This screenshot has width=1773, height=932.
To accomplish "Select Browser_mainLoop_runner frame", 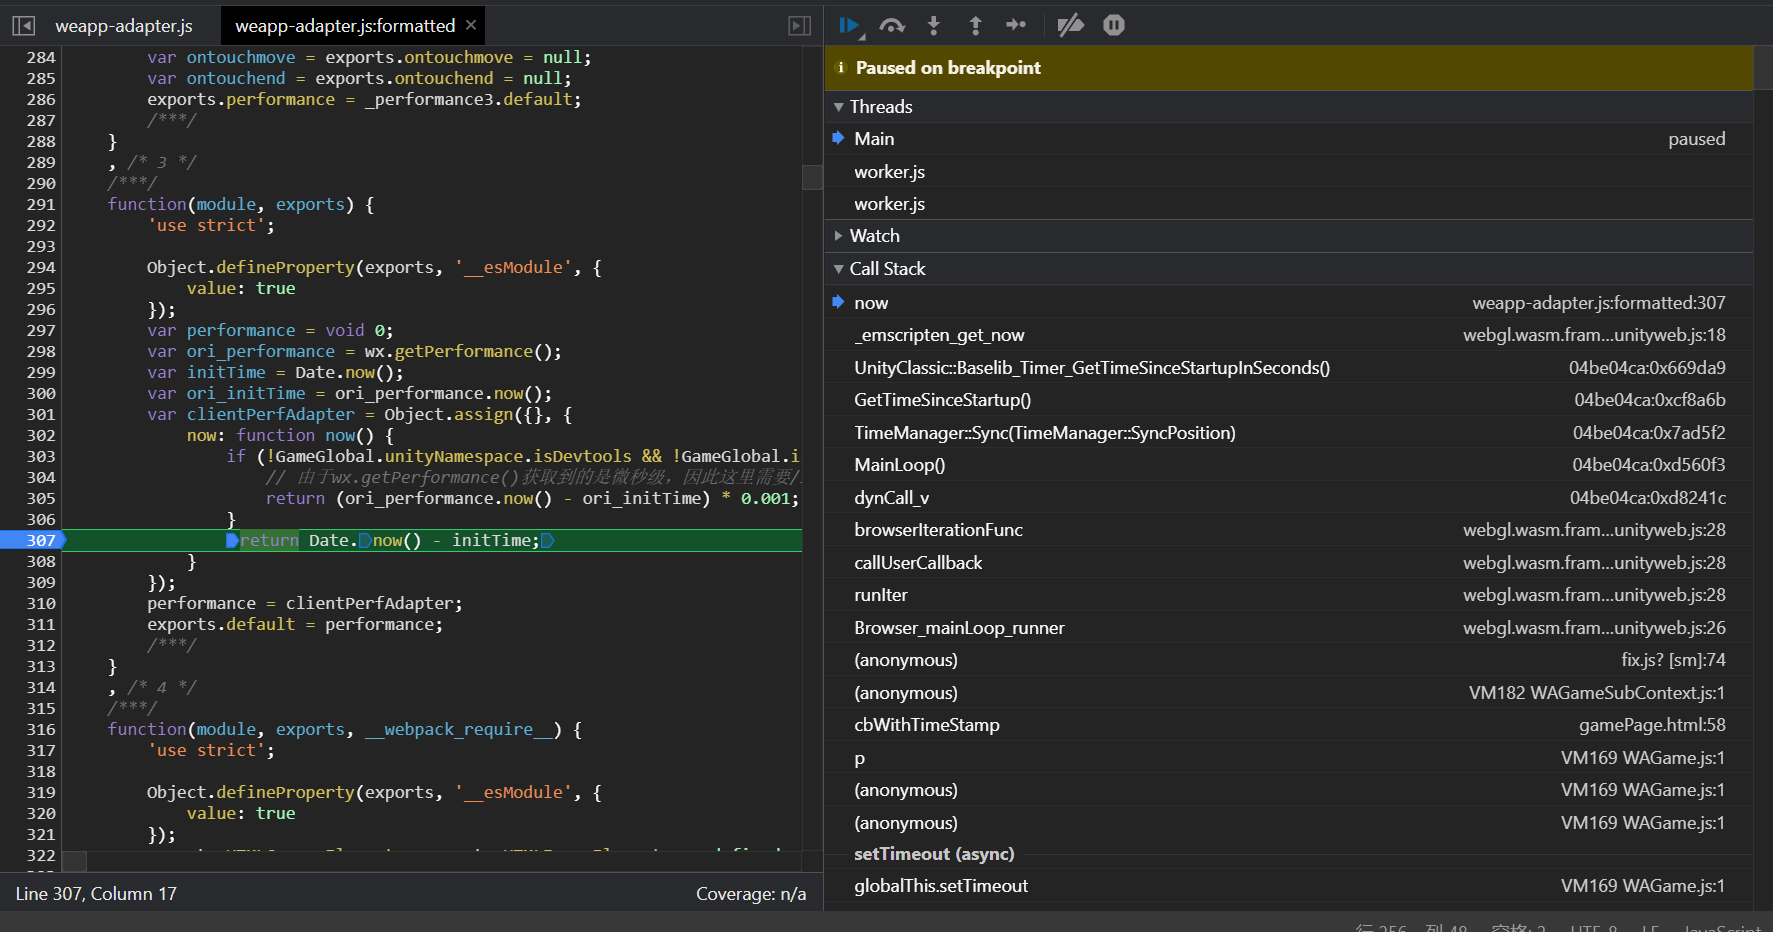I will tap(1289, 628).
